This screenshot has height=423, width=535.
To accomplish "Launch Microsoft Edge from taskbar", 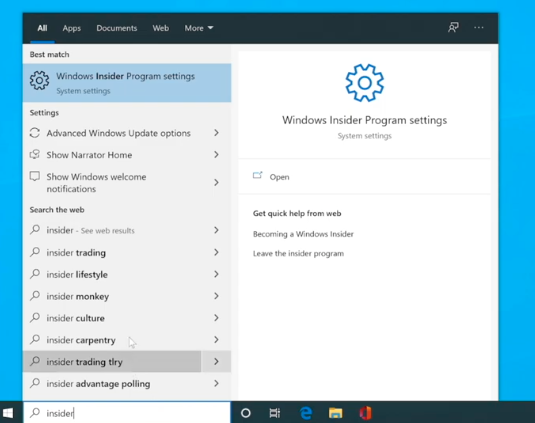I will click(306, 413).
